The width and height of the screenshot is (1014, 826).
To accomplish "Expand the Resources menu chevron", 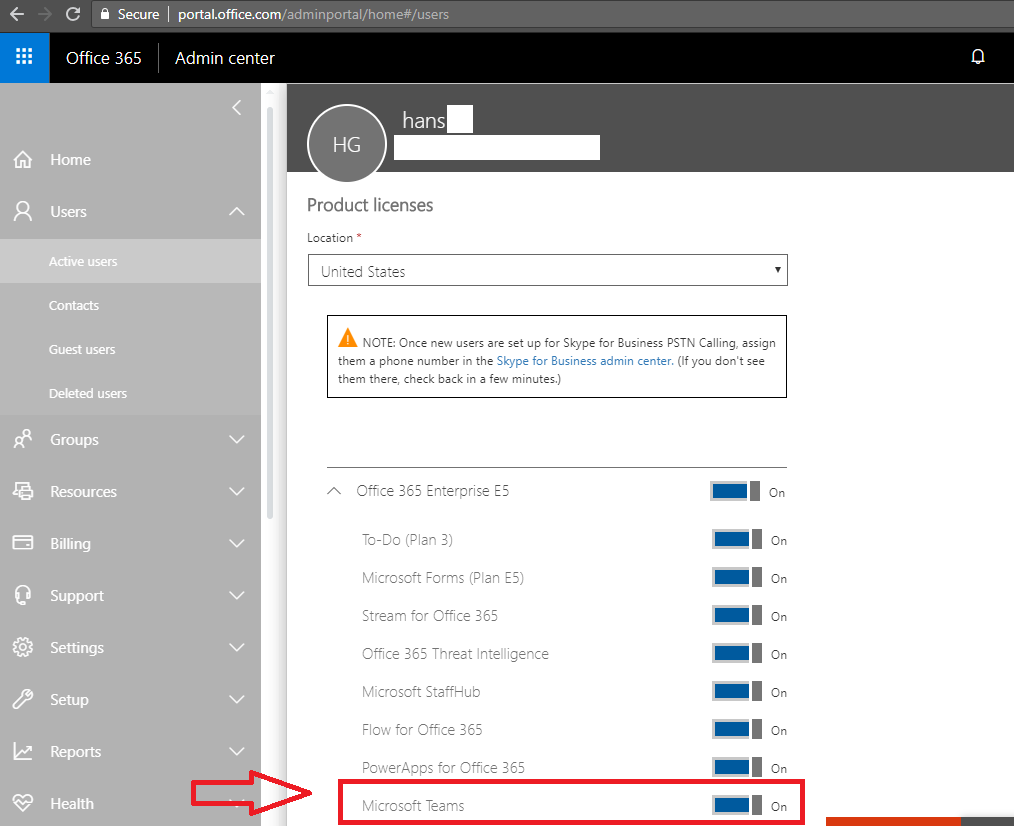I will coord(237,491).
